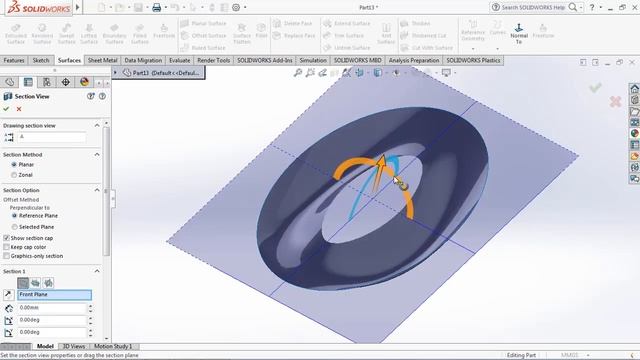The height and width of the screenshot is (360, 640).
Task: Click the graphics-area red cancel X
Action: point(616,102)
